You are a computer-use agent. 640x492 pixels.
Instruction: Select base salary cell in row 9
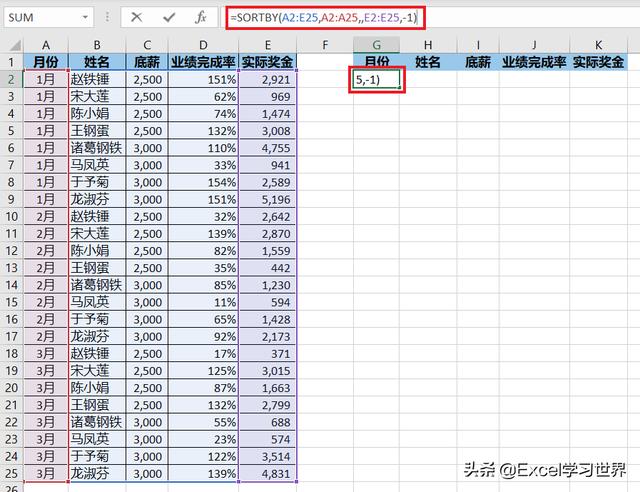[x=147, y=199]
